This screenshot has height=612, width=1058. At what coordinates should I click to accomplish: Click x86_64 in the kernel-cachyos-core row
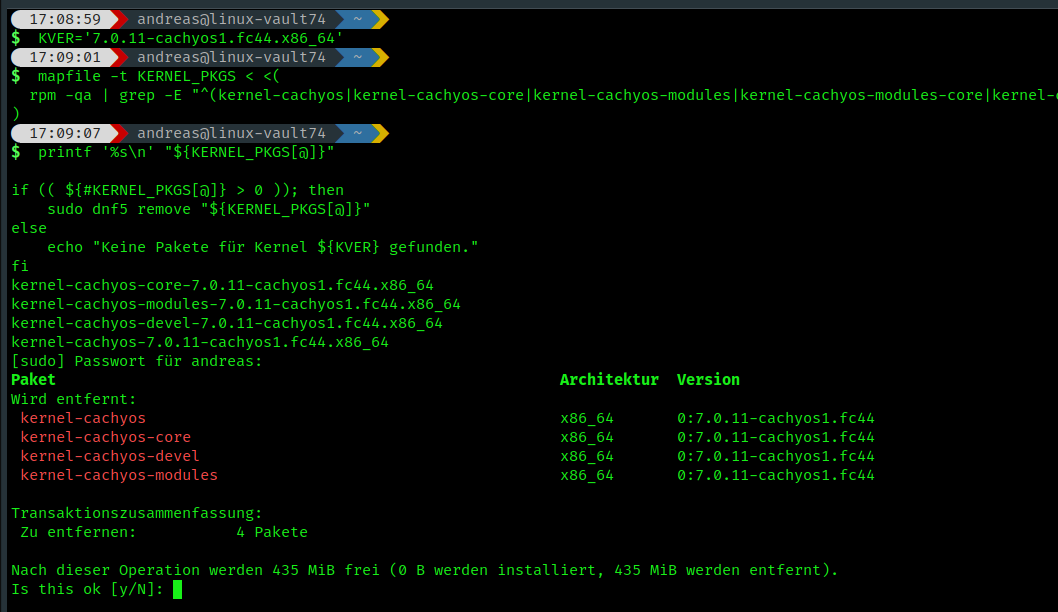pyautogui.click(x=587, y=437)
